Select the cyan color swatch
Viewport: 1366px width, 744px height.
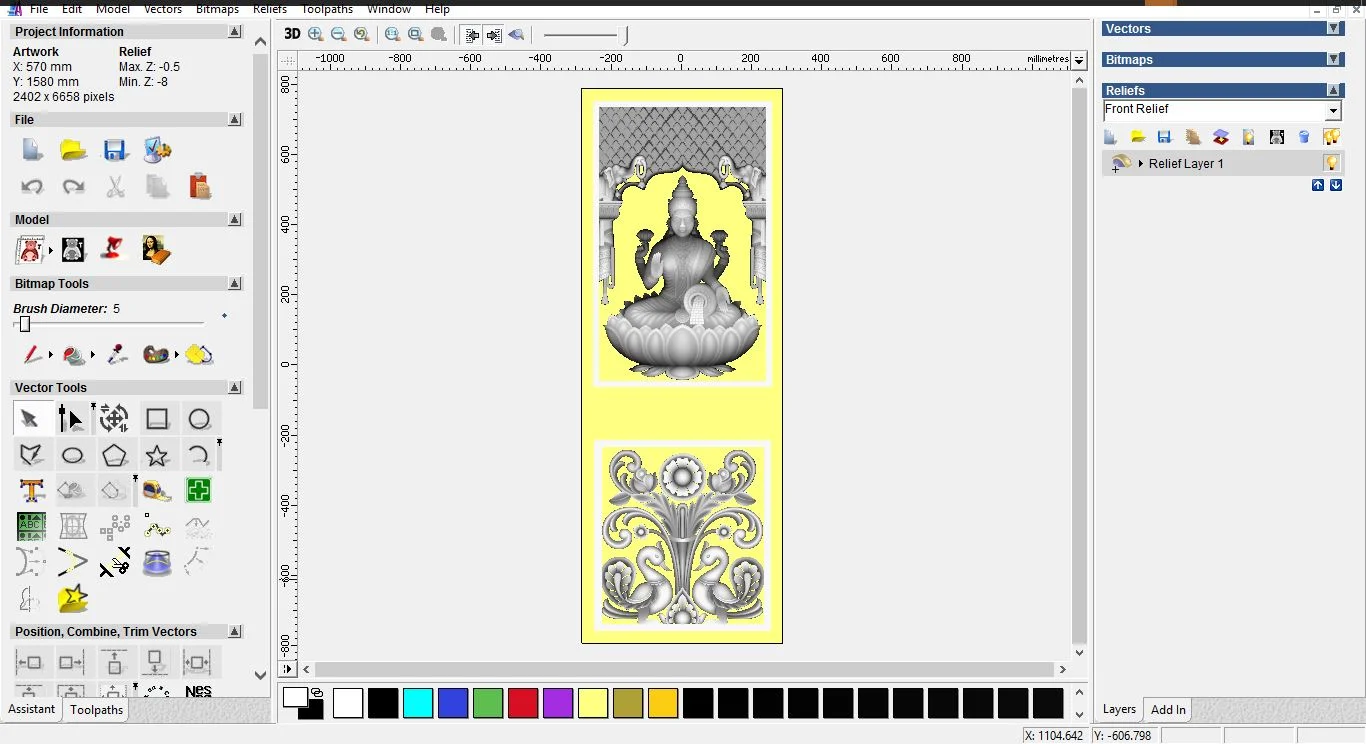[x=417, y=703]
